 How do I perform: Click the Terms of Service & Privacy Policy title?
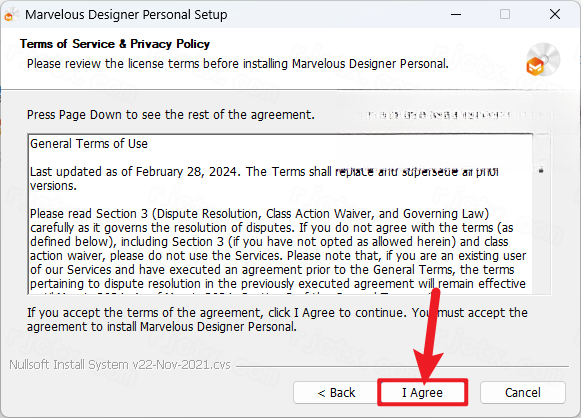115,44
